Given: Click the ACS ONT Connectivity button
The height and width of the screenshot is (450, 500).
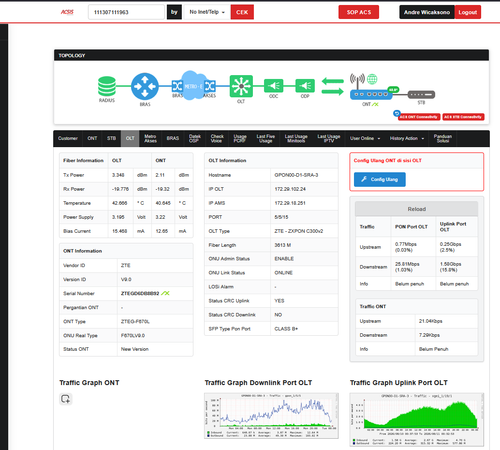Looking at the screenshot, I should click(x=419, y=117).
